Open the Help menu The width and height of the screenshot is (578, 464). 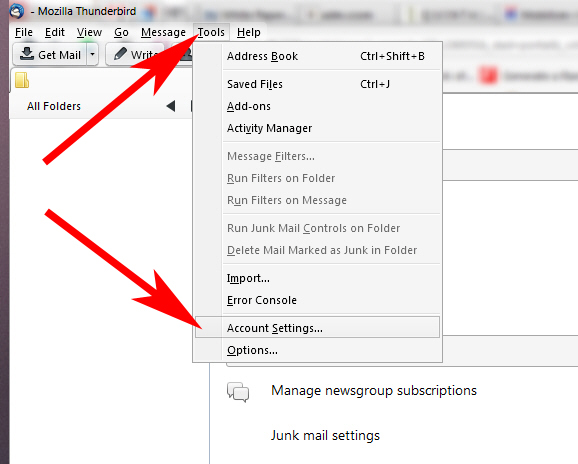[x=248, y=32]
